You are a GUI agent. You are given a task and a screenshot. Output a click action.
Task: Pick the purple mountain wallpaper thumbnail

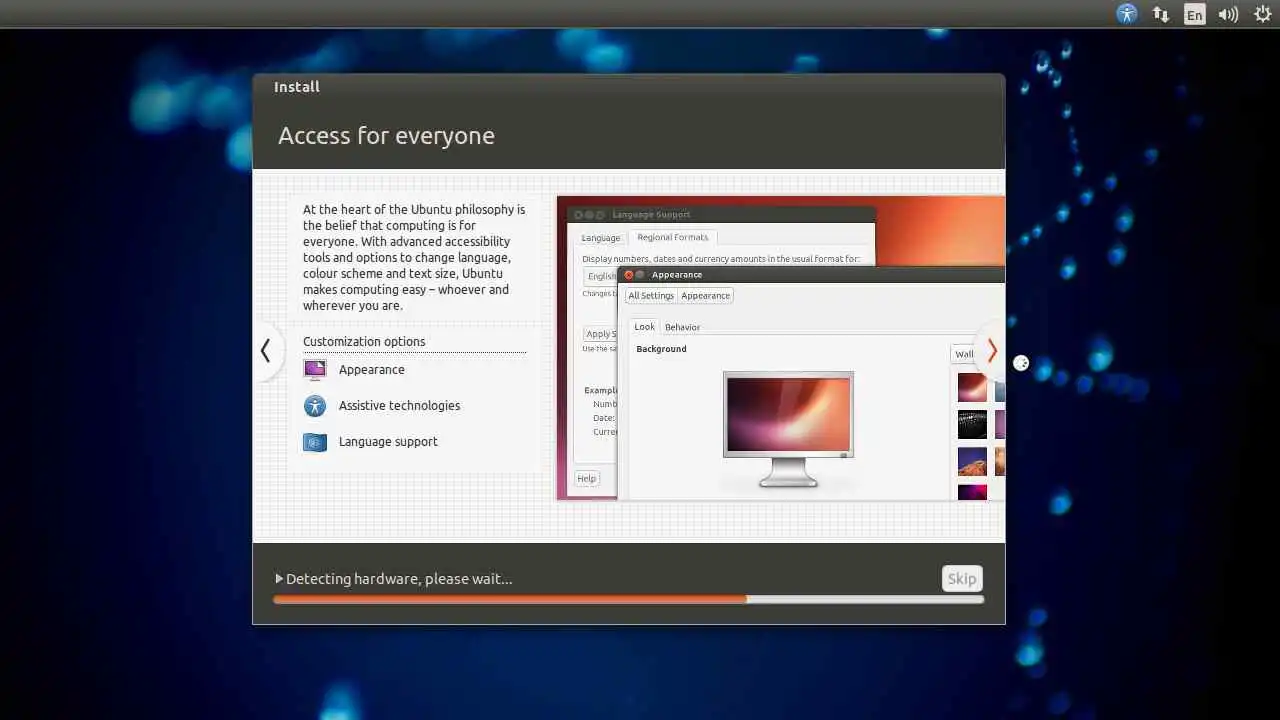[972, 461]
